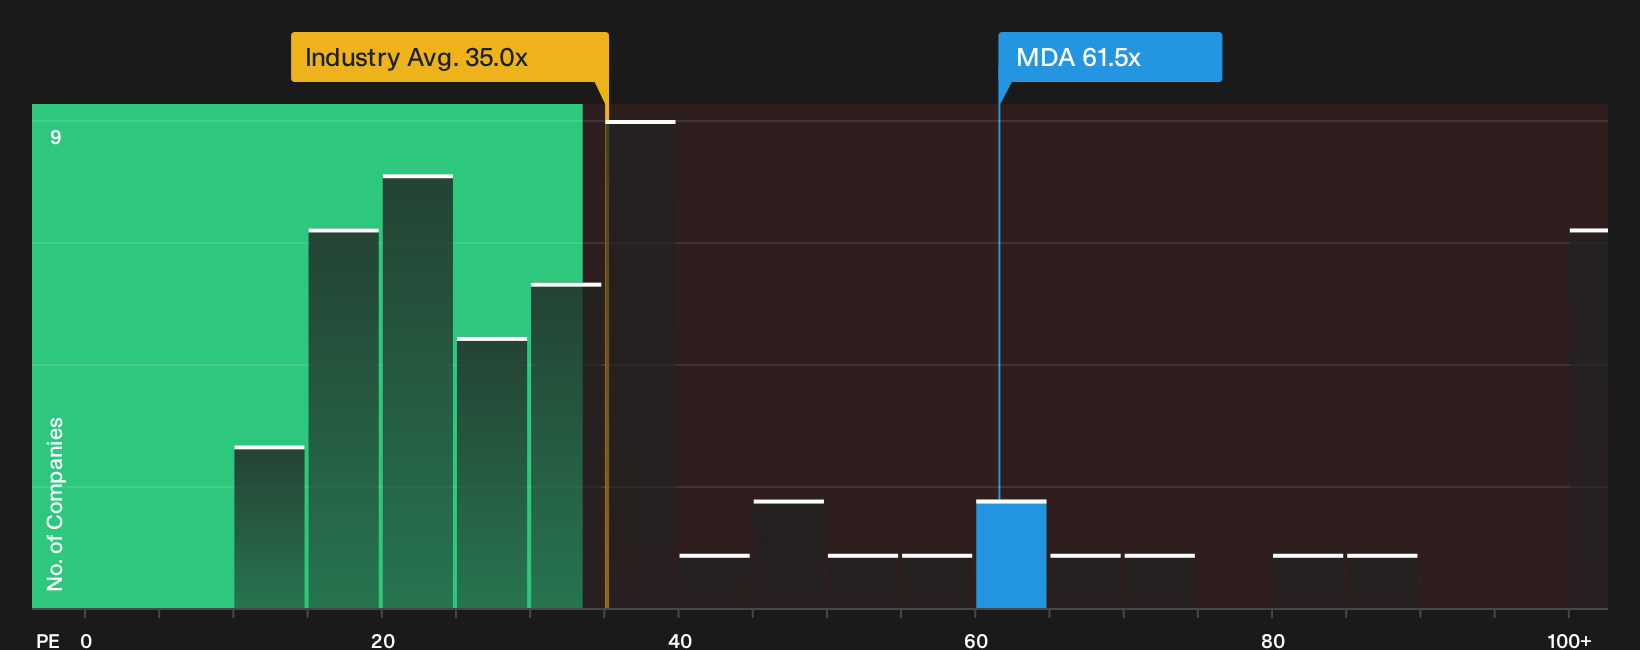Click the '100+' x-axis tick label
This screenshot has width=1640, height=650.
coord(1569,641)
